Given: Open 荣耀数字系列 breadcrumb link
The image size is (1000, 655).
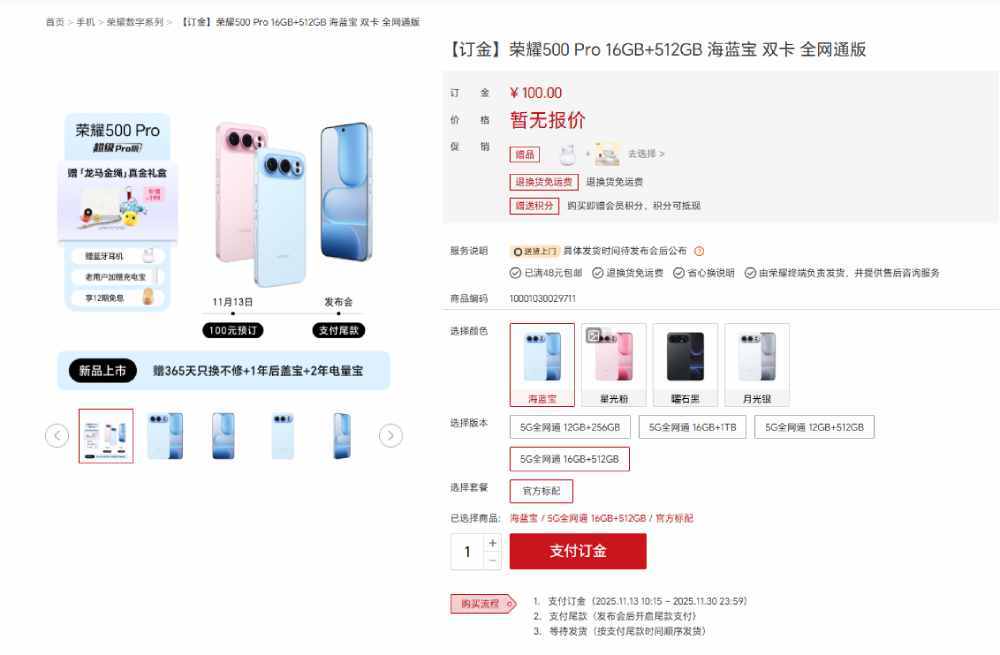Looking at the screenshot, I should 135,22.
